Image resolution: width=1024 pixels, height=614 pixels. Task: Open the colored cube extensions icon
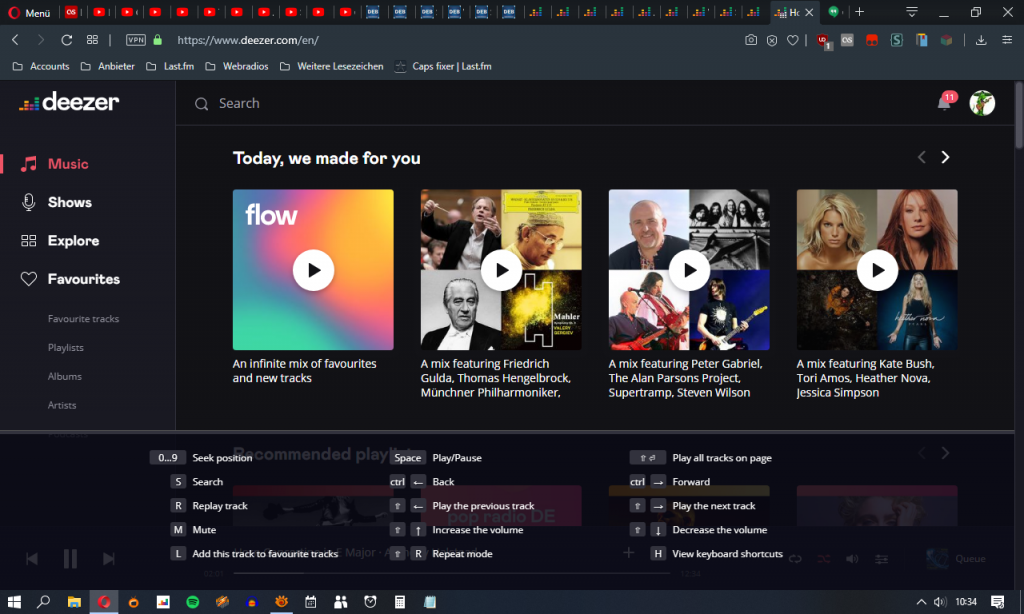coord(946,40)
